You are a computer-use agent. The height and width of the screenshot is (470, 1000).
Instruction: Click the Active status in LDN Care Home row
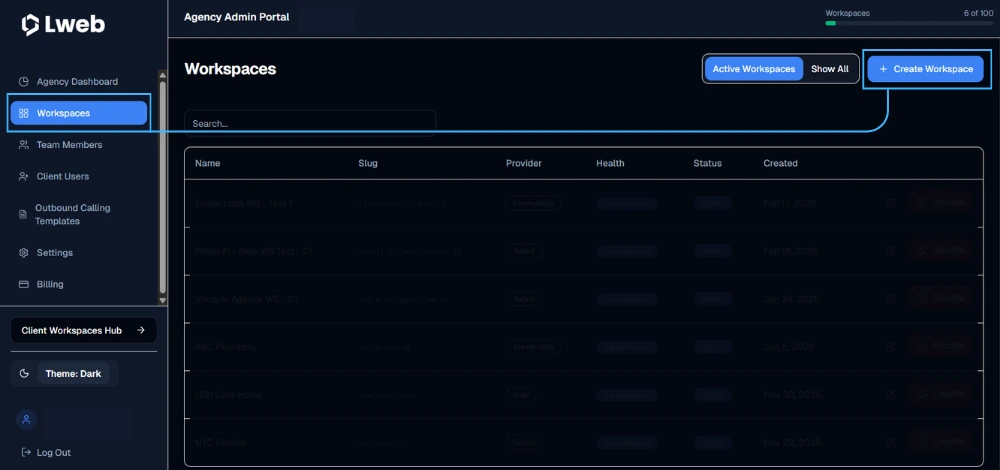tap(712, 395)
